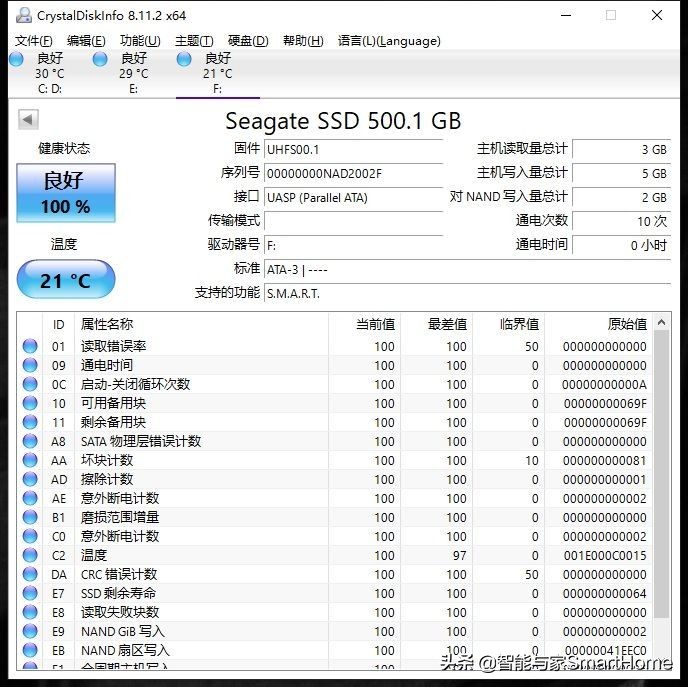The image size is (688, 687).
Task: Click blue status dot for ID E7 row
Action: click(x=30, y=593)
